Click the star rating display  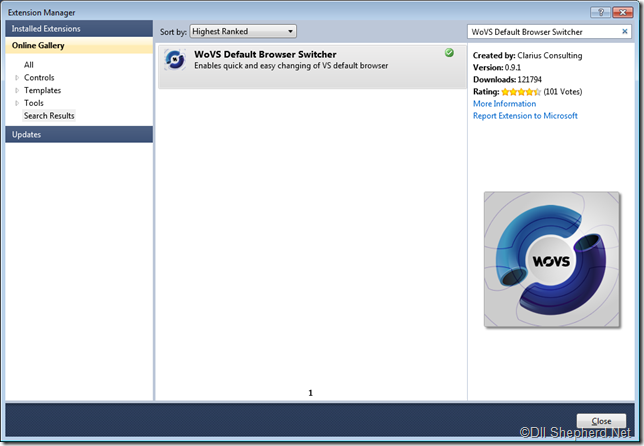click(521, 92)
